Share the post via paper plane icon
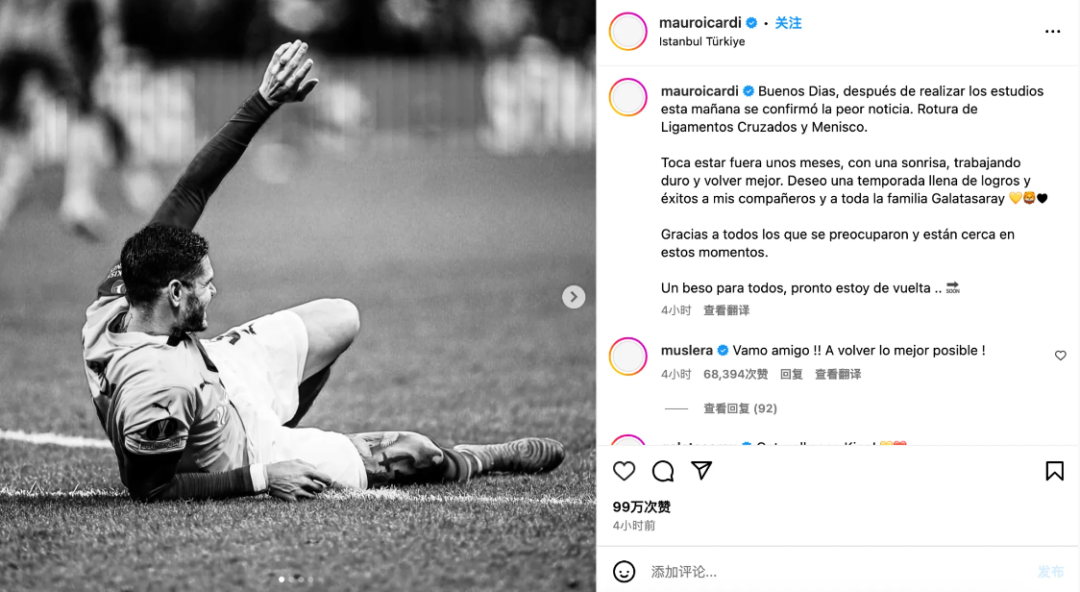1080x592 pixels. pyautogui.click(x=701, y=470)
